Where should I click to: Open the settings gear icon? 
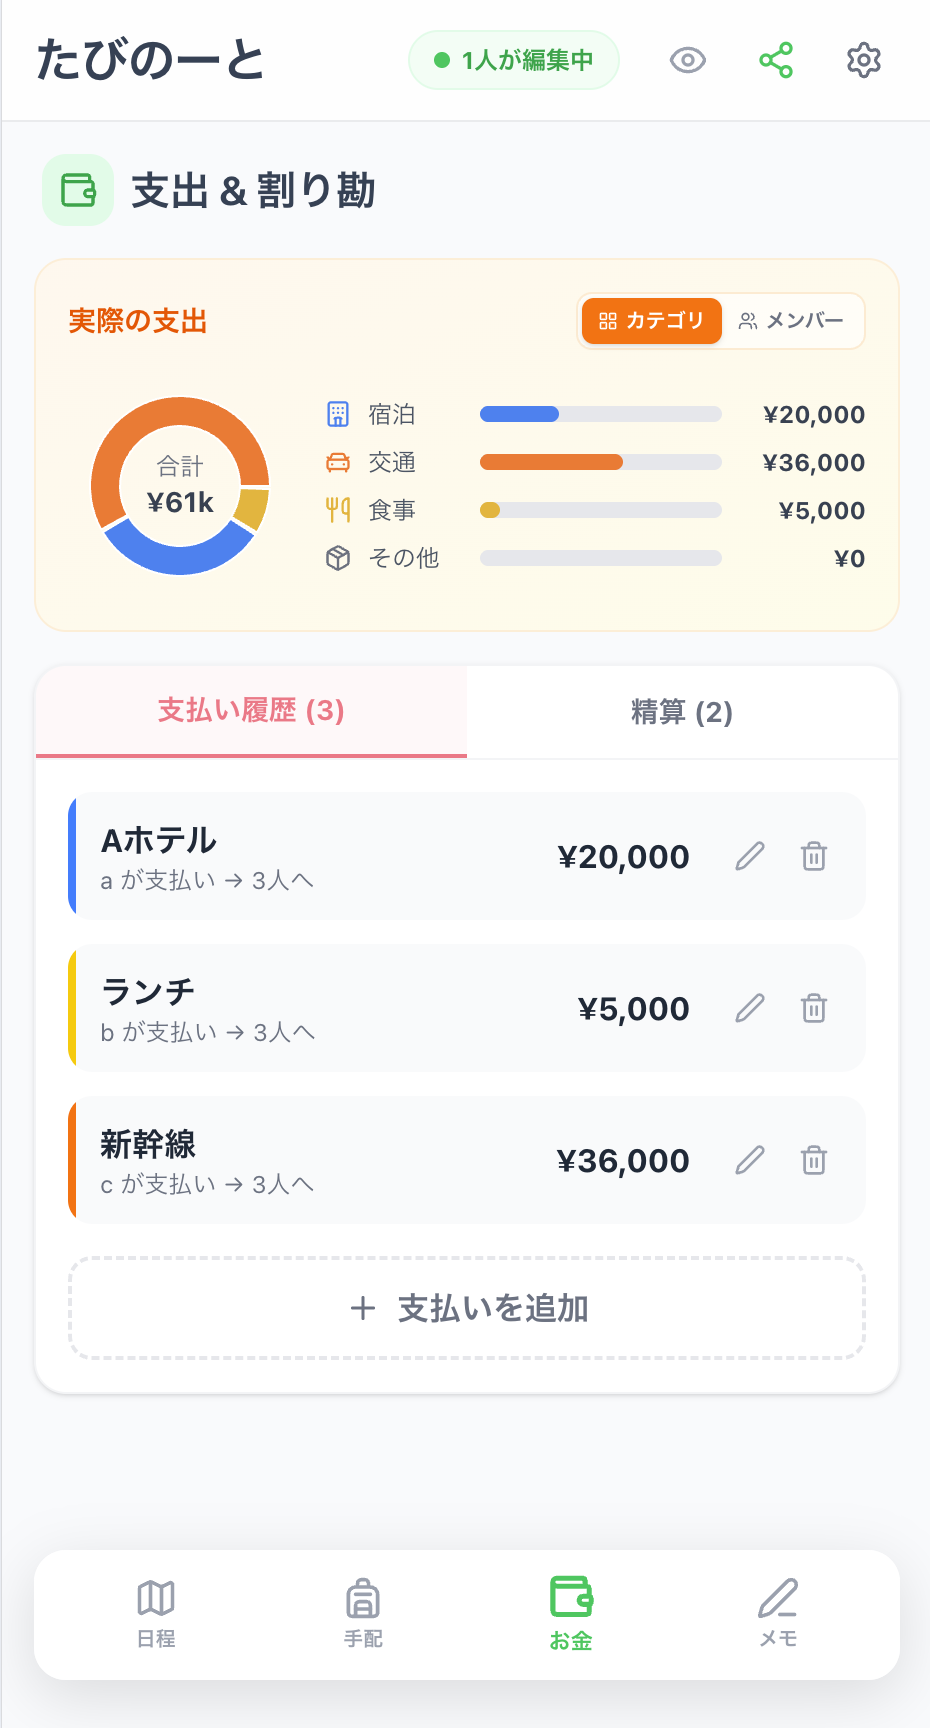(862, 60)
